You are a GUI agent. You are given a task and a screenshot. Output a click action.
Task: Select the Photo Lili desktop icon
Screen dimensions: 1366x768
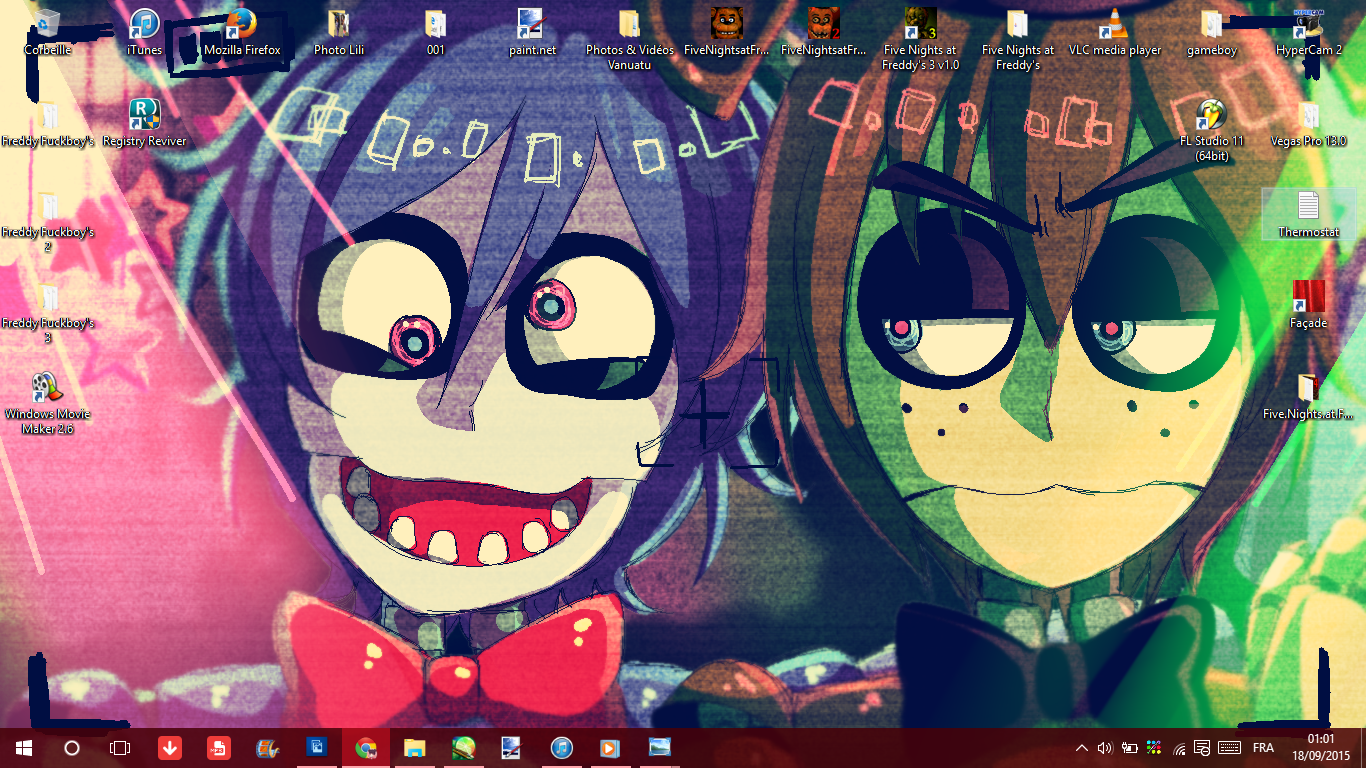pyautogui.click(x=339, y=32)
